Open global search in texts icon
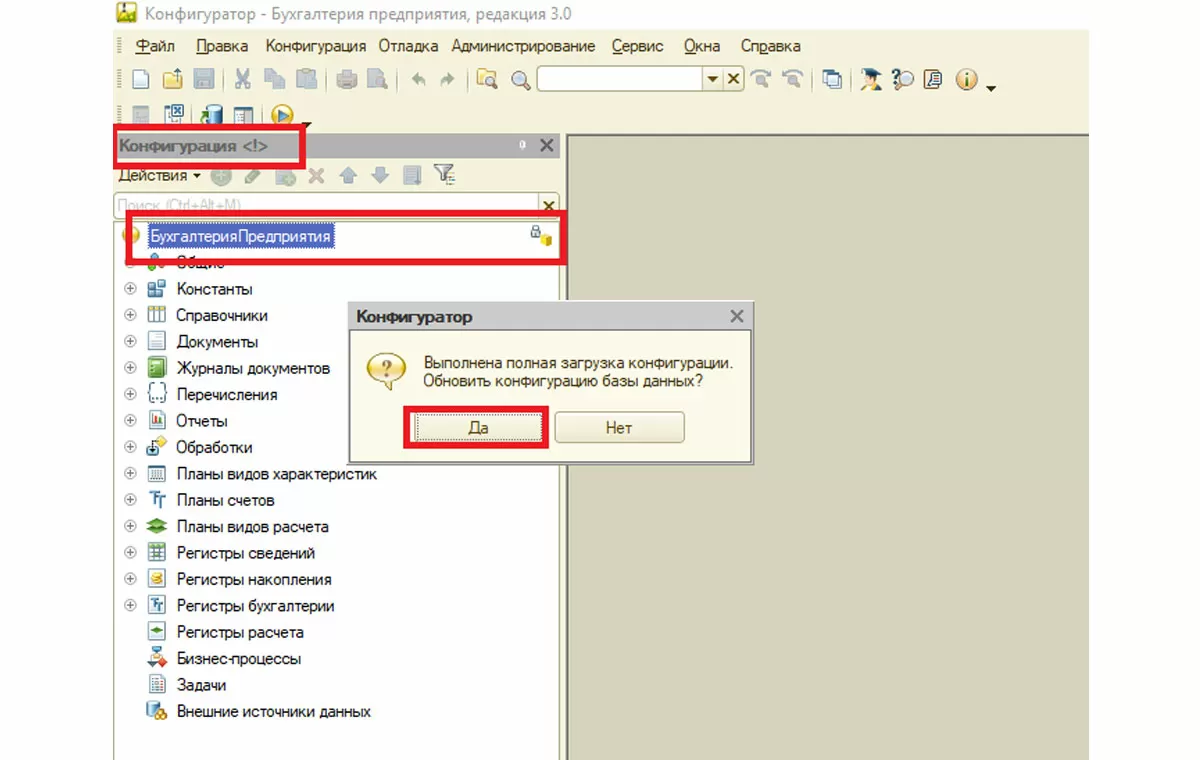This screenshot has height=760, width=1200. pos(487,80)
